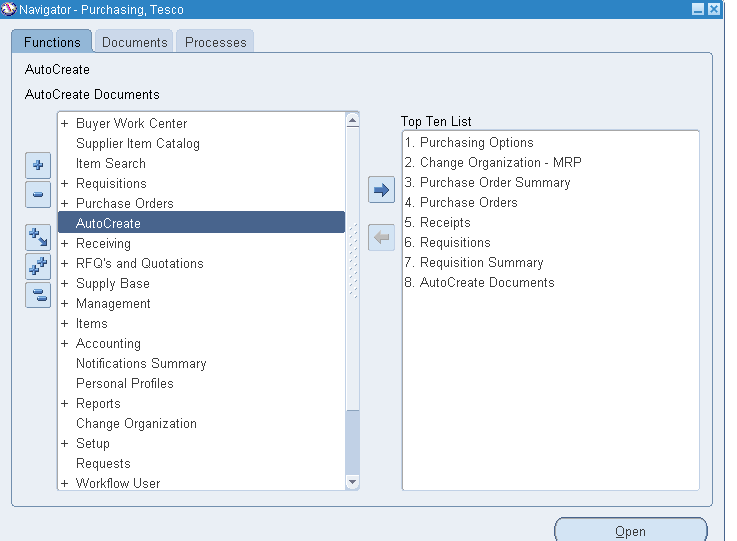Minimize the Navigator window
This screenshot has width=737, height=541.
click(x=698, y=9)
